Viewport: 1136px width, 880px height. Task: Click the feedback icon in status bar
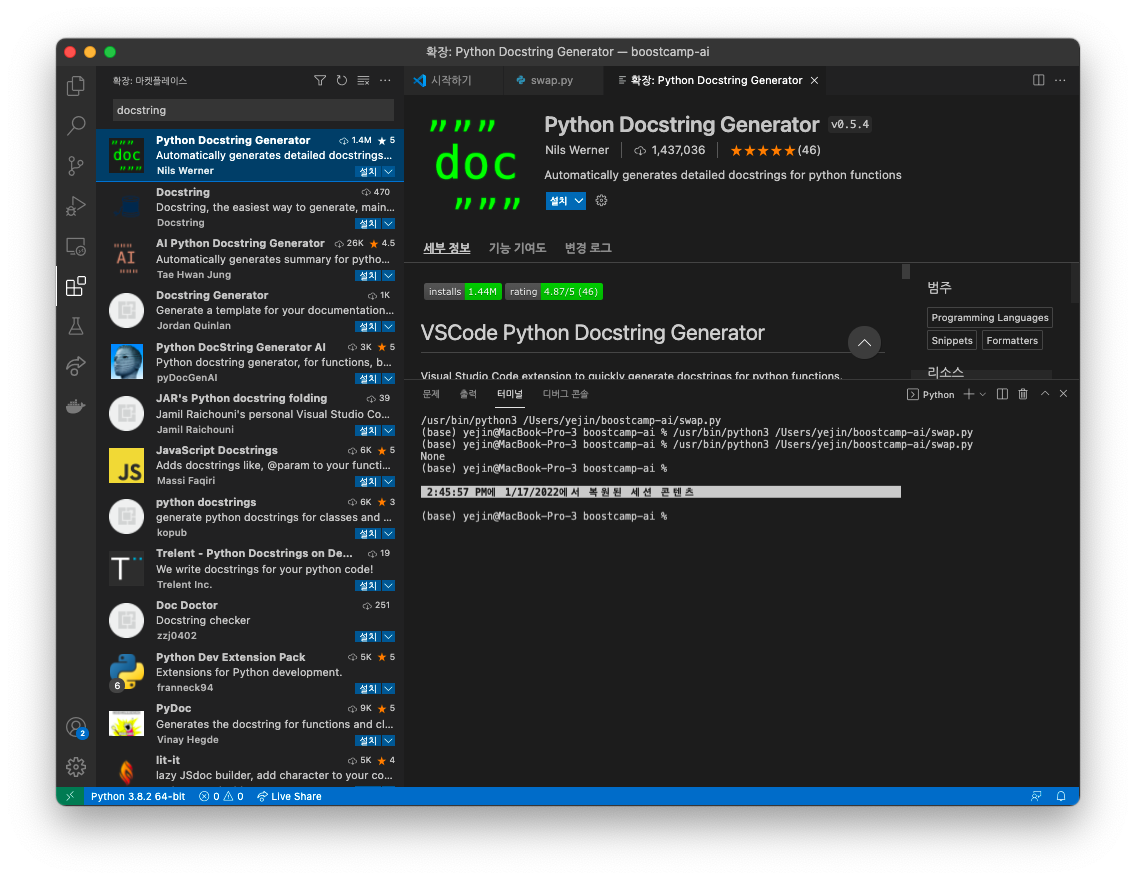[x=1037, y=796]
